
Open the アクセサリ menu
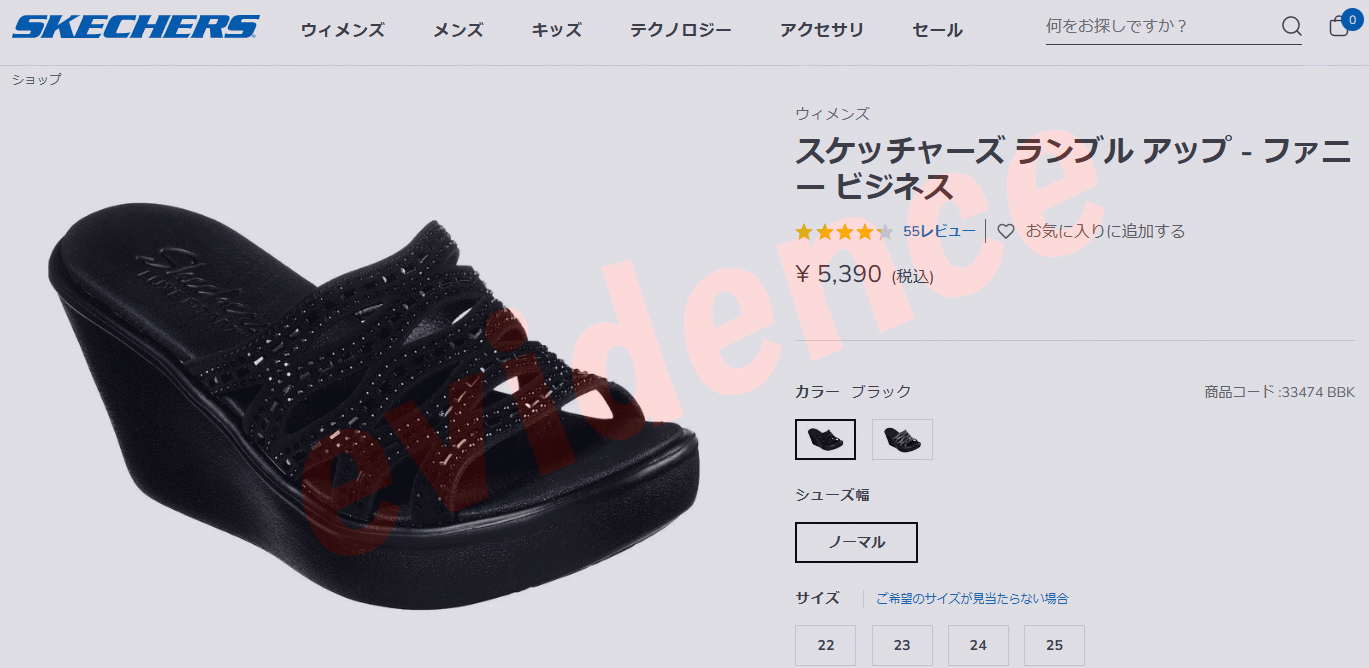[x=822, y=30]
